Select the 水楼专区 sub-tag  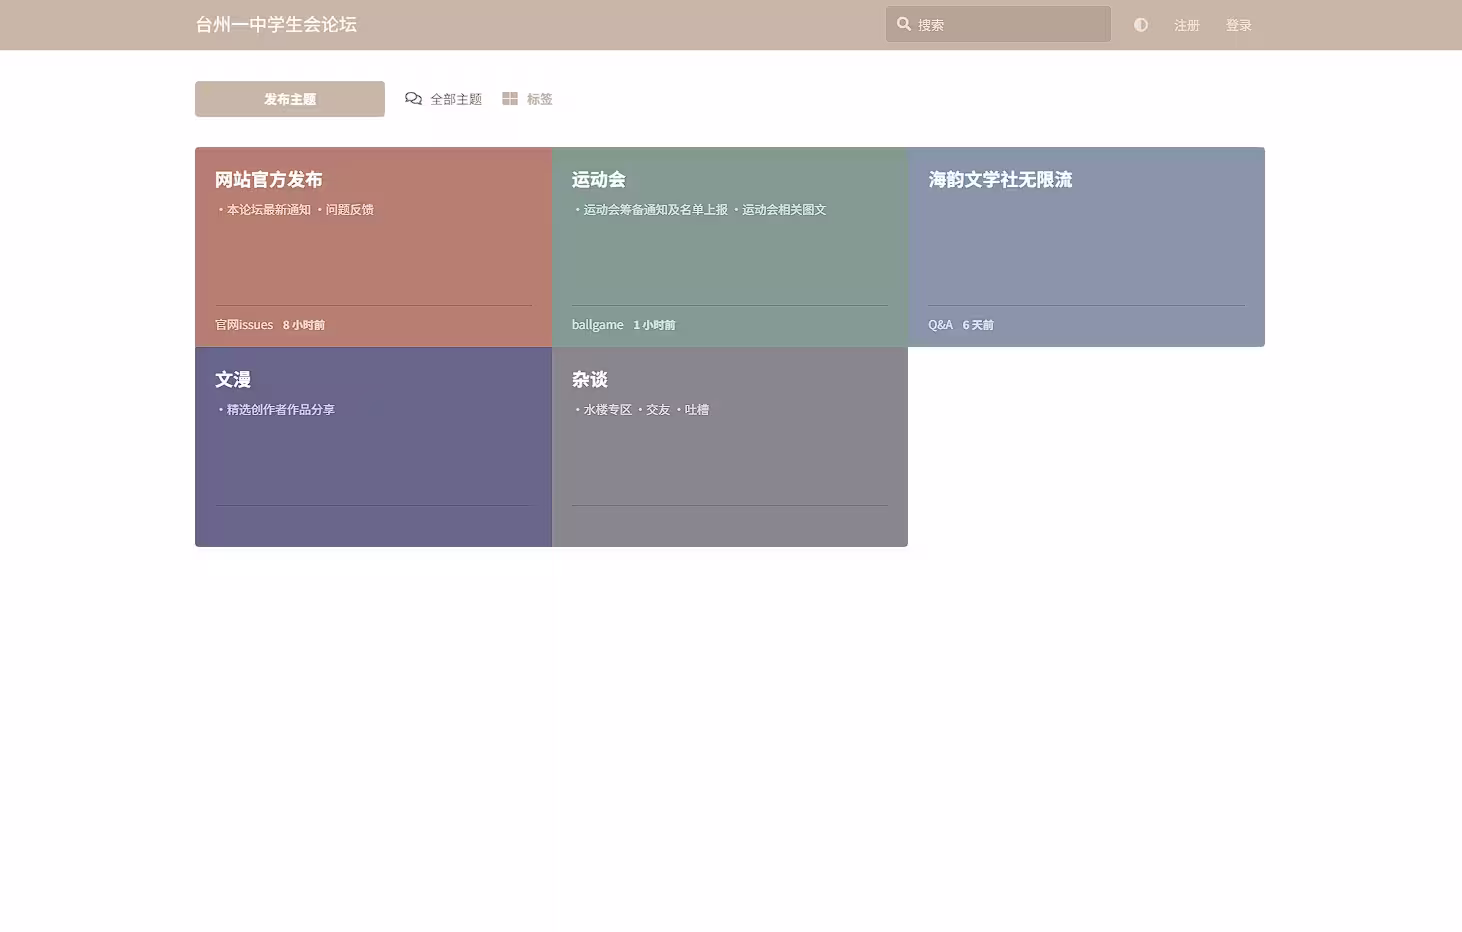click(x=607, y=410)
